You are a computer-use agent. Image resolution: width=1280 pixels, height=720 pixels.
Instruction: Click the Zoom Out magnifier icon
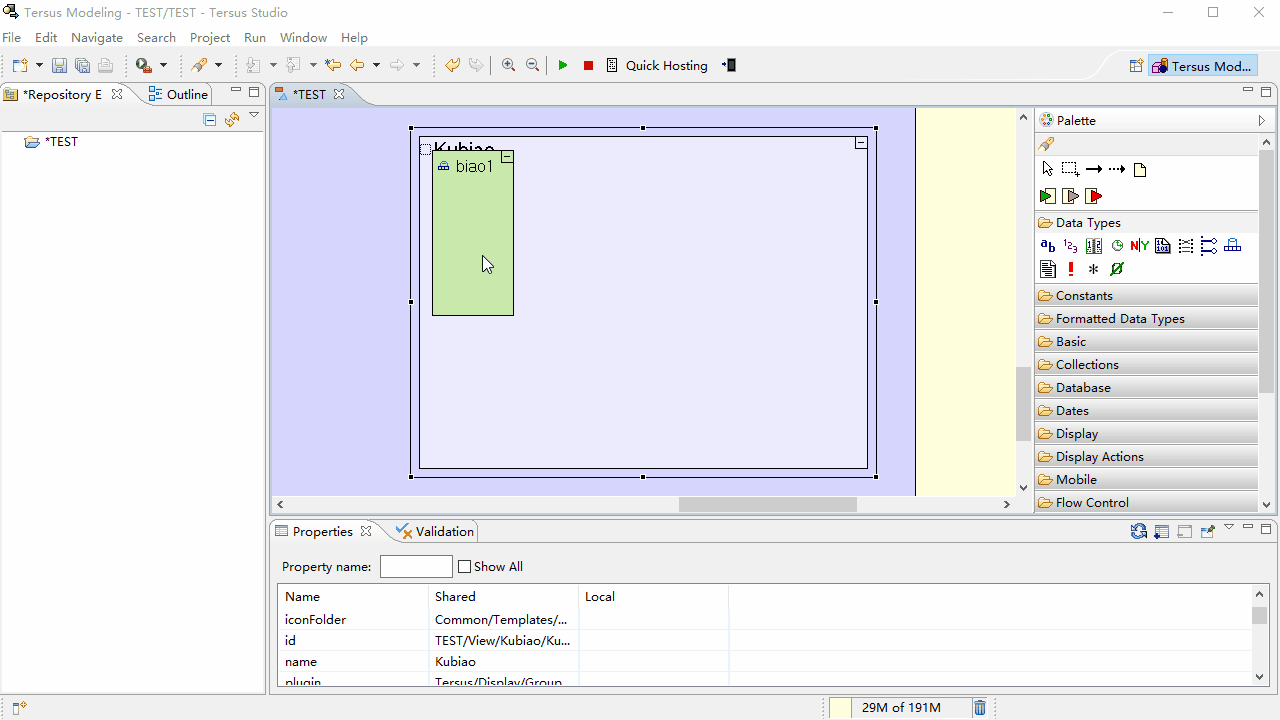click(533, 65)
